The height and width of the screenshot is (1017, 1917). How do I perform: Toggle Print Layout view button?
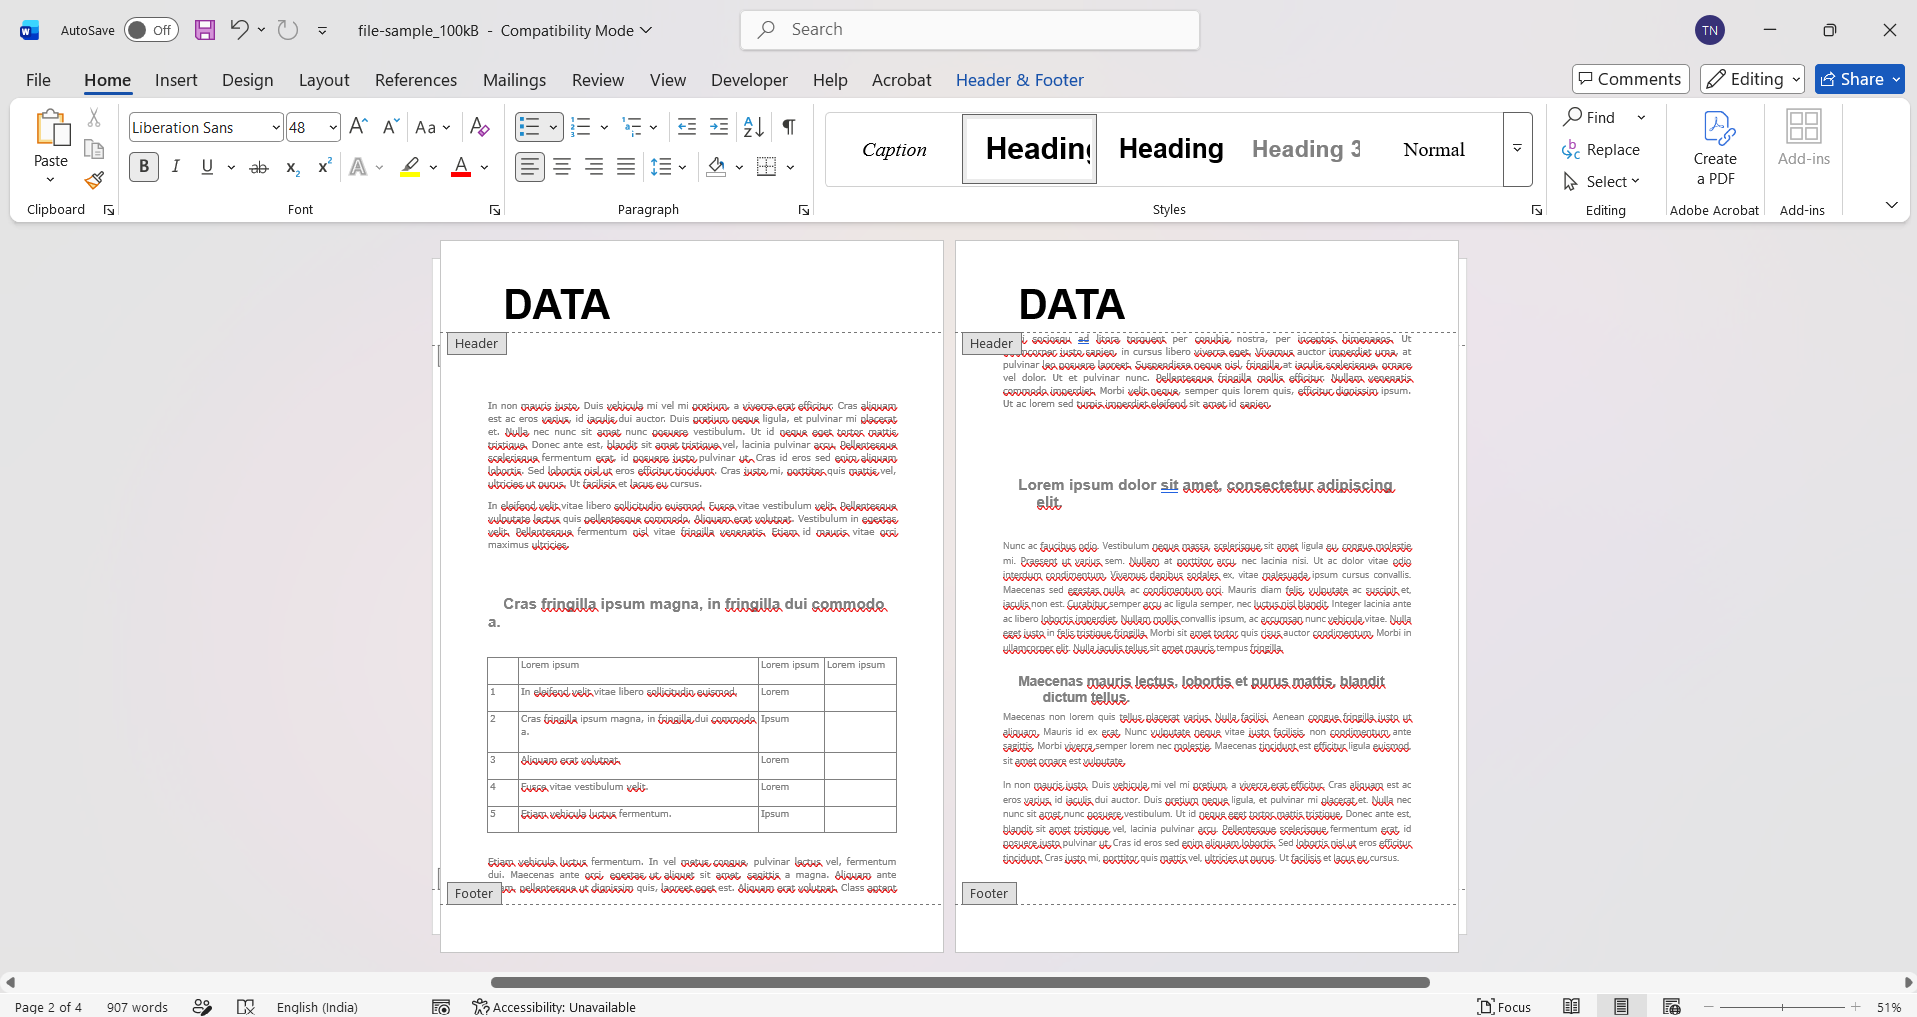(x=1621, y=1006)
